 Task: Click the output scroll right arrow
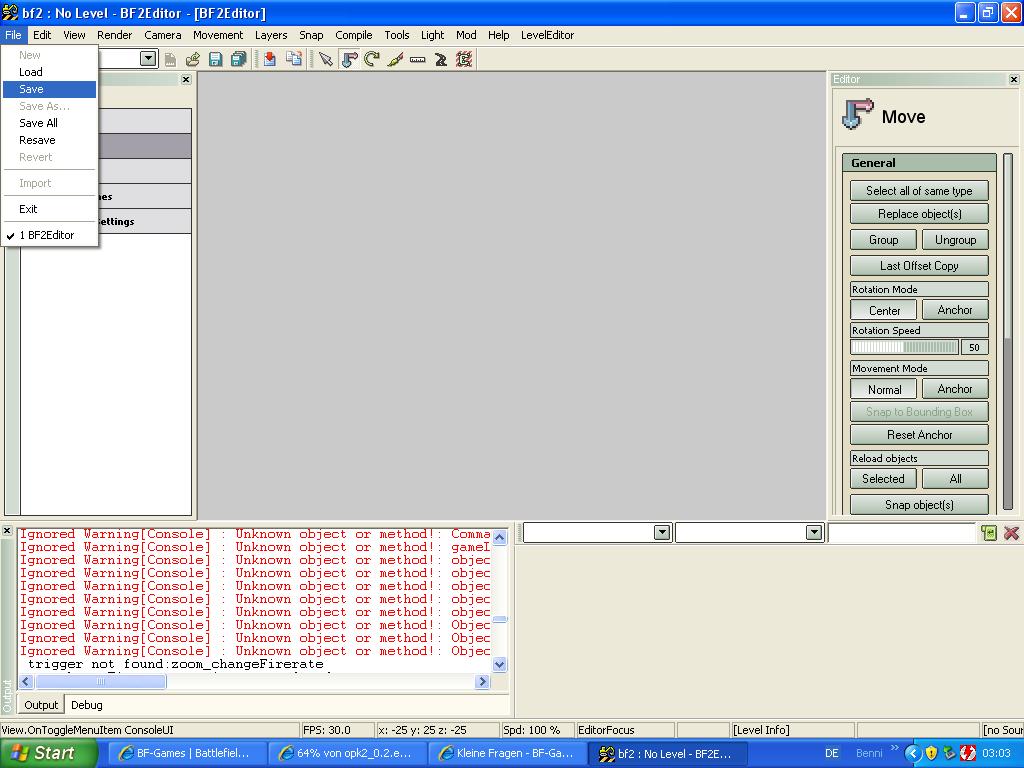click(x=483, y=682)
